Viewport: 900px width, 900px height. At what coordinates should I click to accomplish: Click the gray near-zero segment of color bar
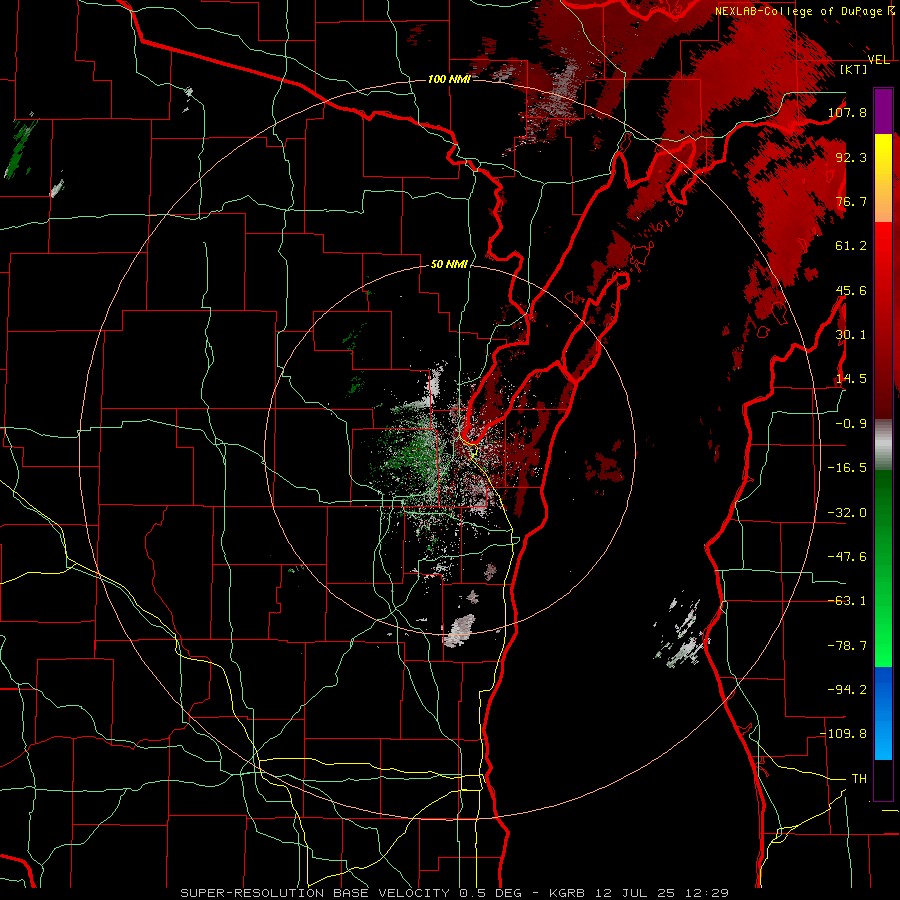coord(883,445)
